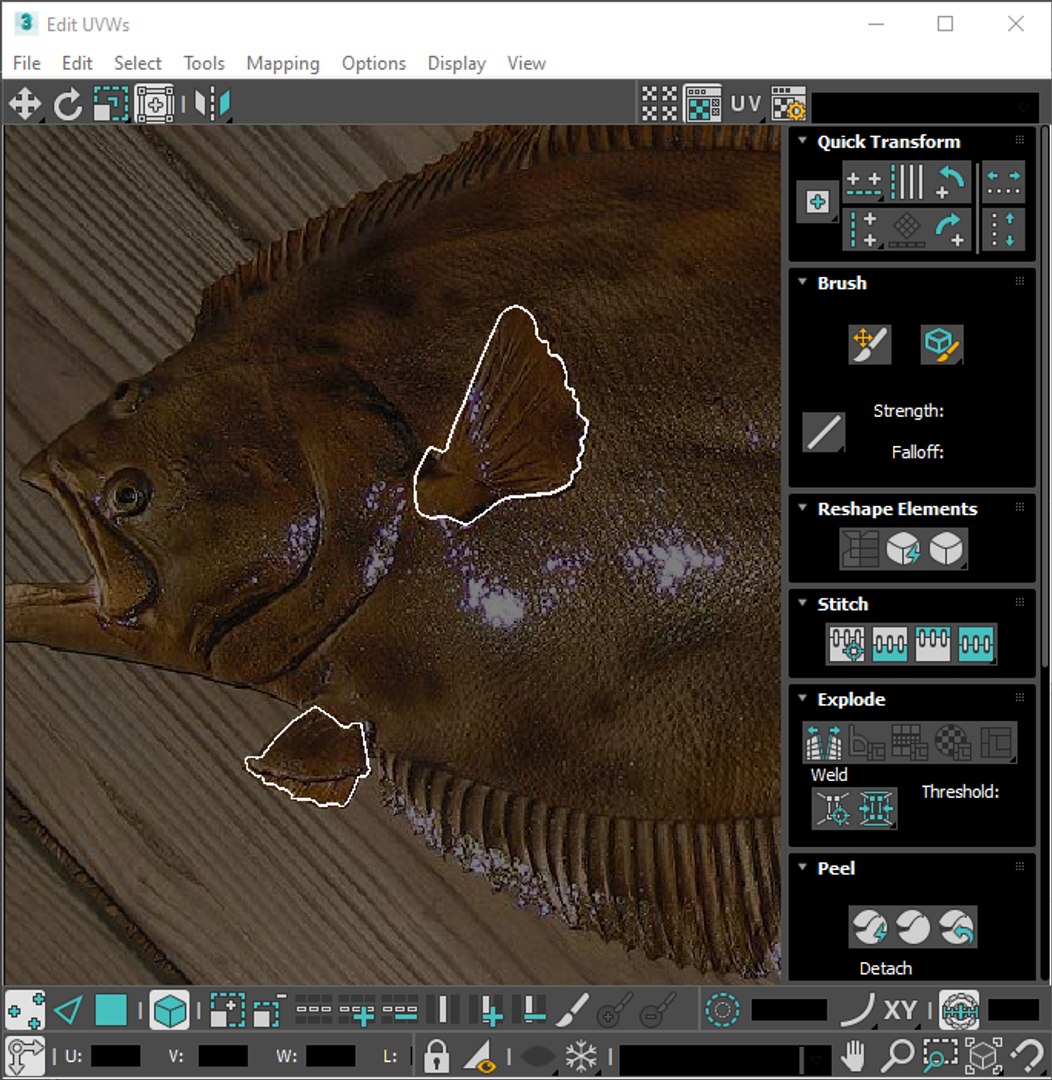Open the File menu

pyautogui.click(x=27, y=63)
